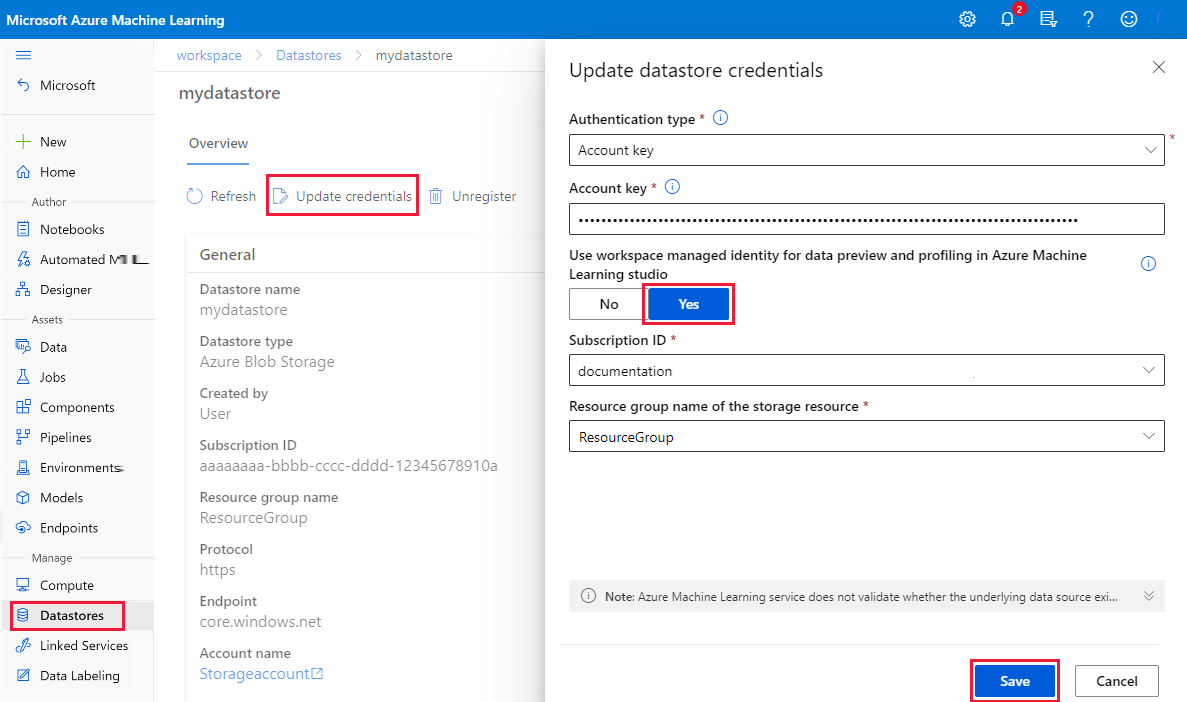The height and width of the screenshot is (702, 1187).
Task: Click the Account key password field
Action: coord(867,220)
